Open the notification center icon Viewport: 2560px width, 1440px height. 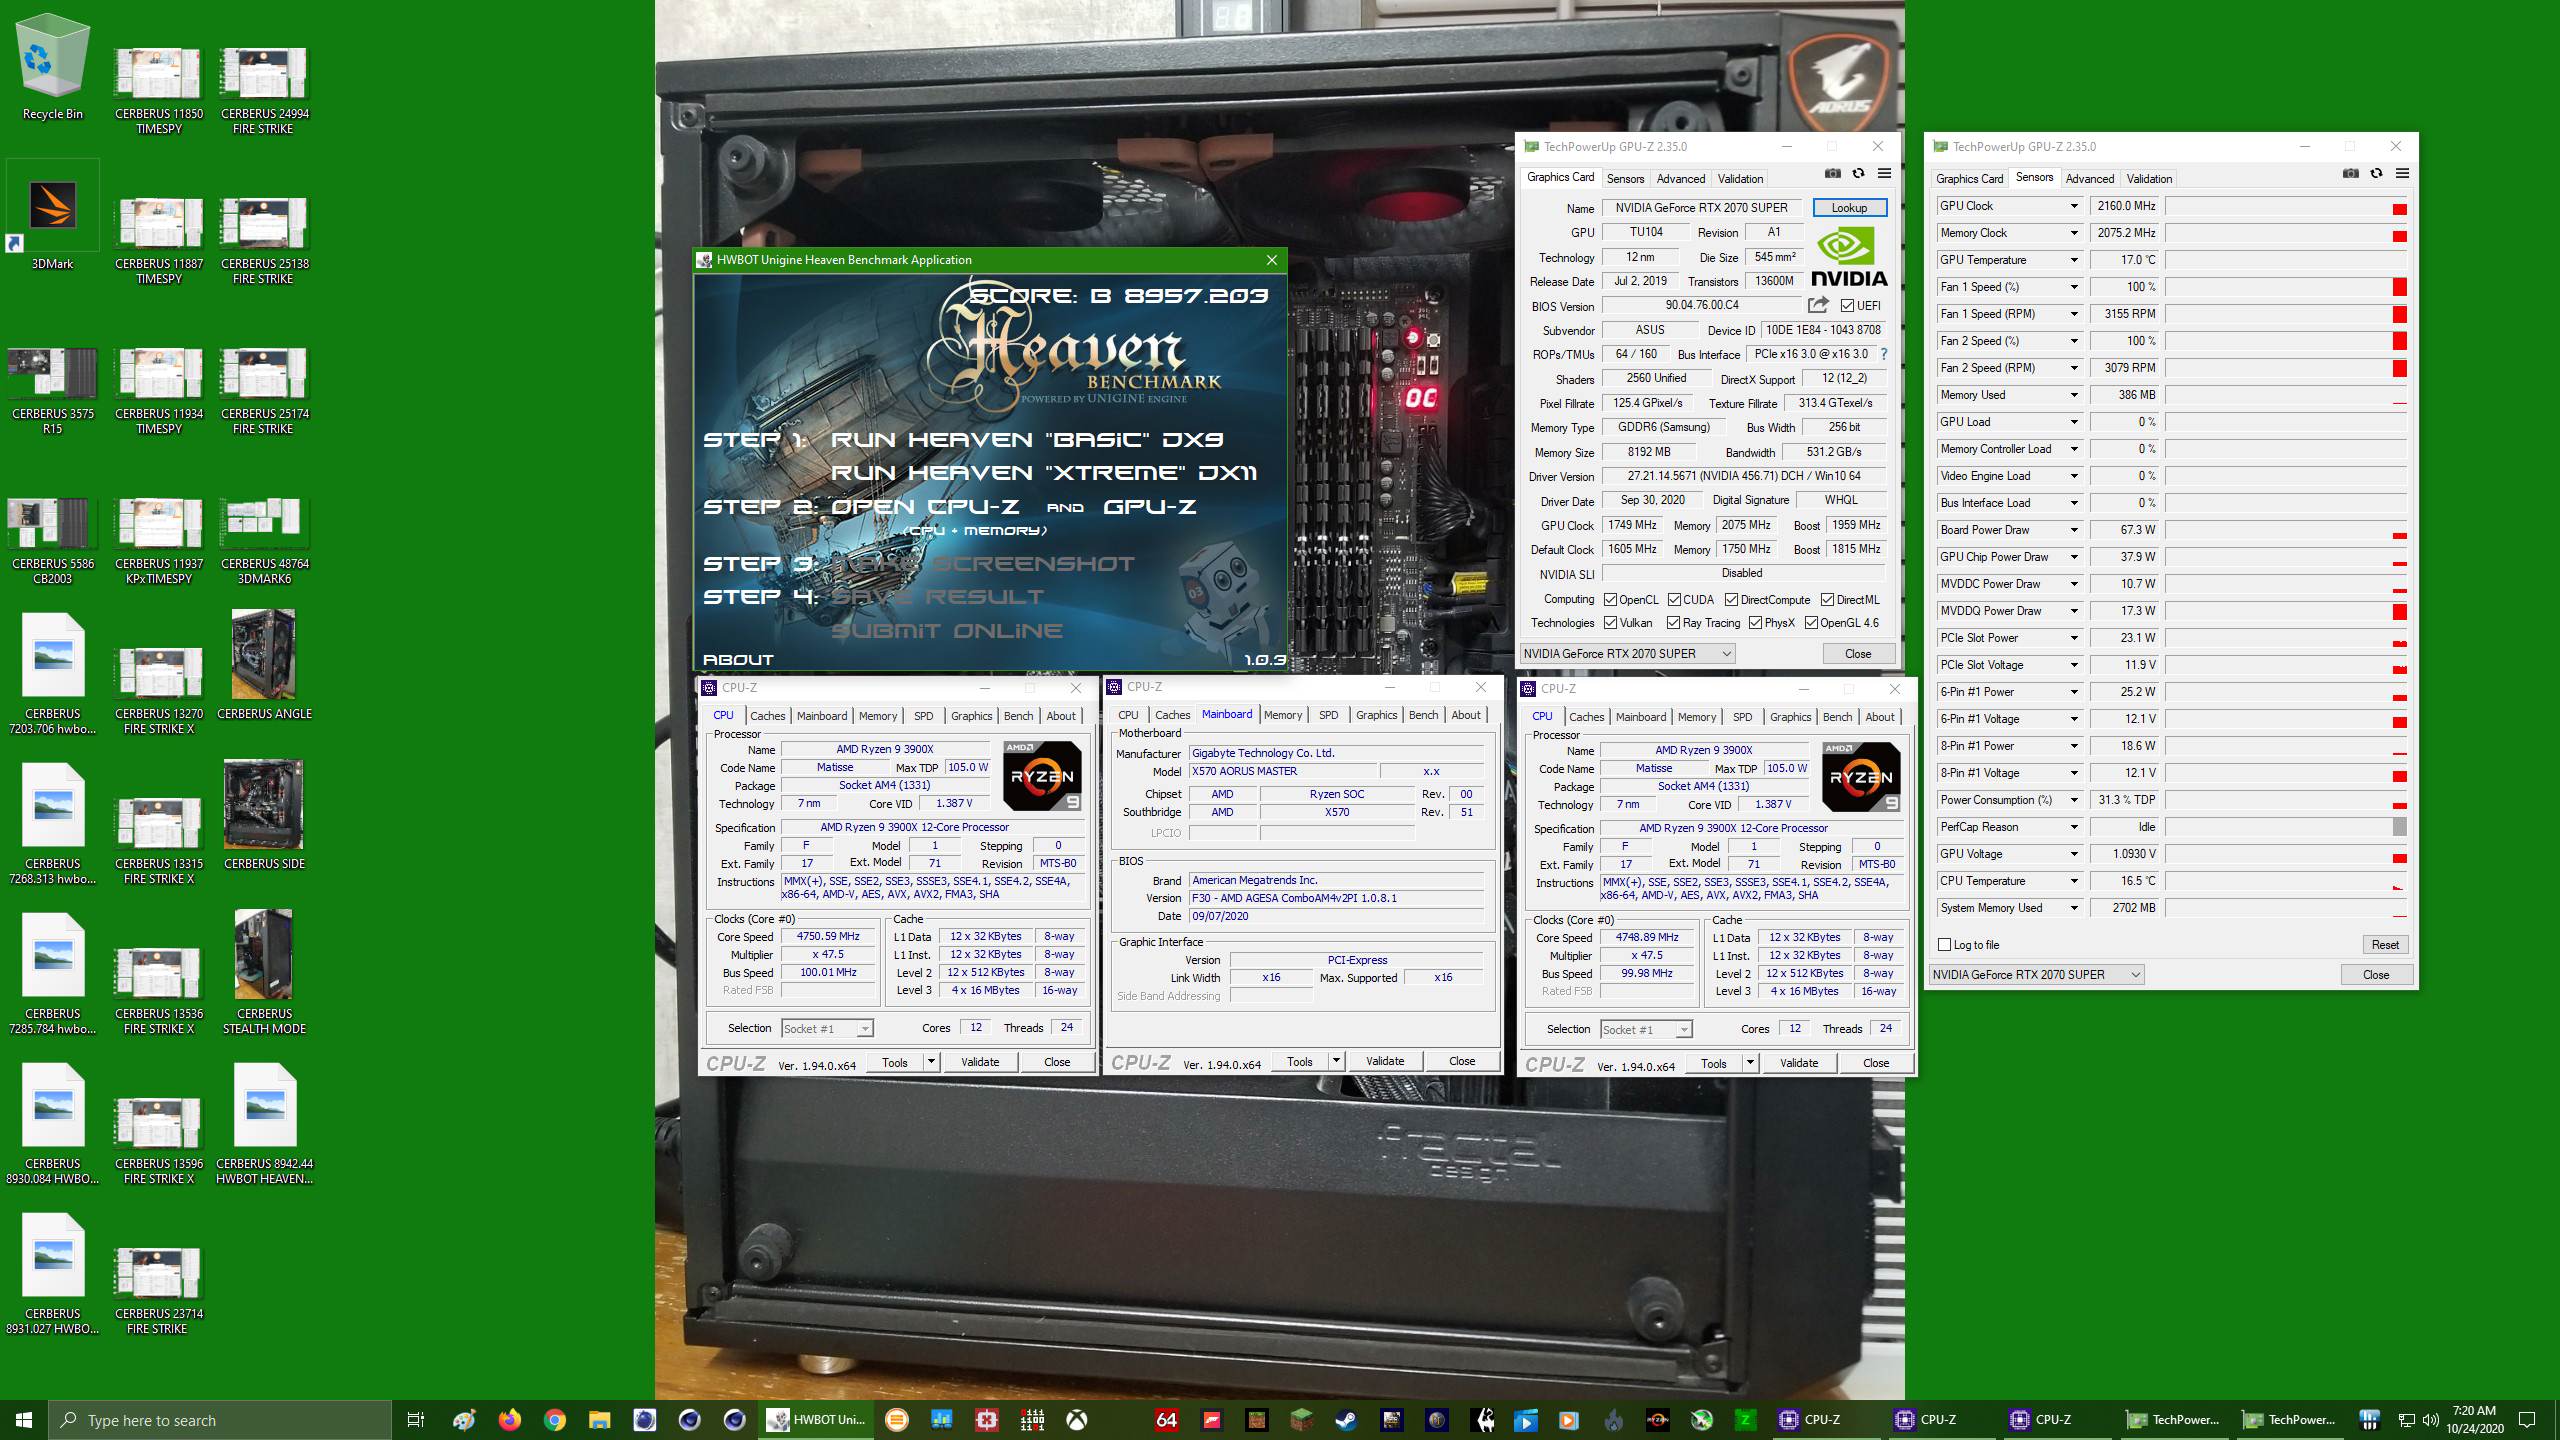tap(2527, 1420)
